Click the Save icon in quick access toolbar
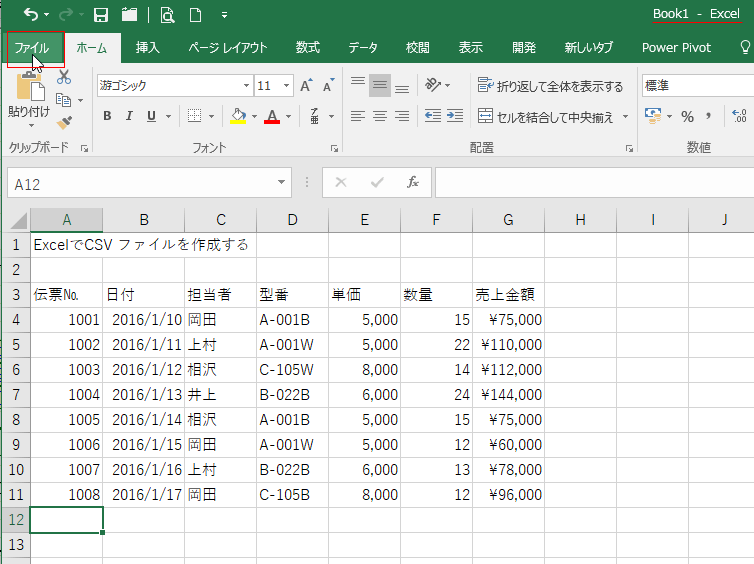Screen dimensions: 754x564 coord(100,15)
